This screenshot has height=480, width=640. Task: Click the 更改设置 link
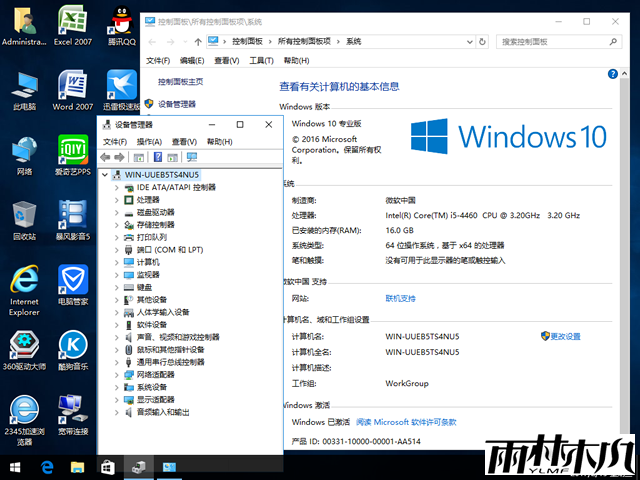point(565,337)
